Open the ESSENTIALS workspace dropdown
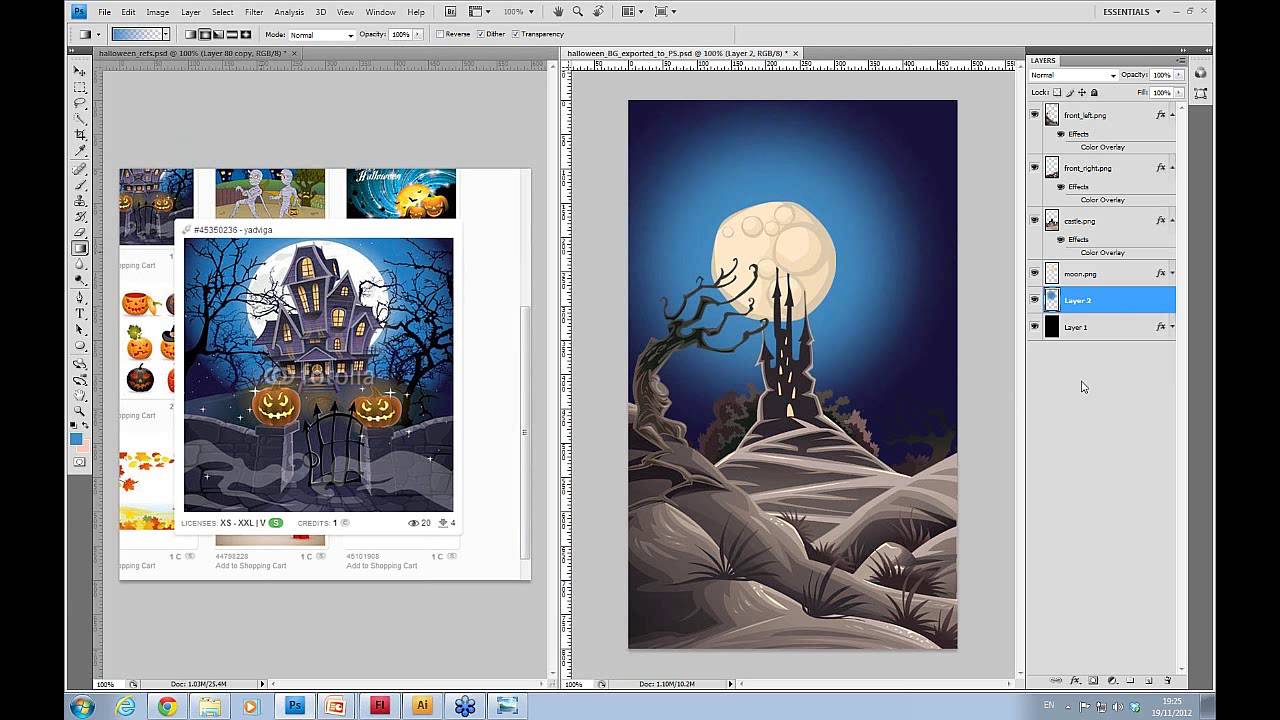The image size is (1280, 720). [1131, 12]
